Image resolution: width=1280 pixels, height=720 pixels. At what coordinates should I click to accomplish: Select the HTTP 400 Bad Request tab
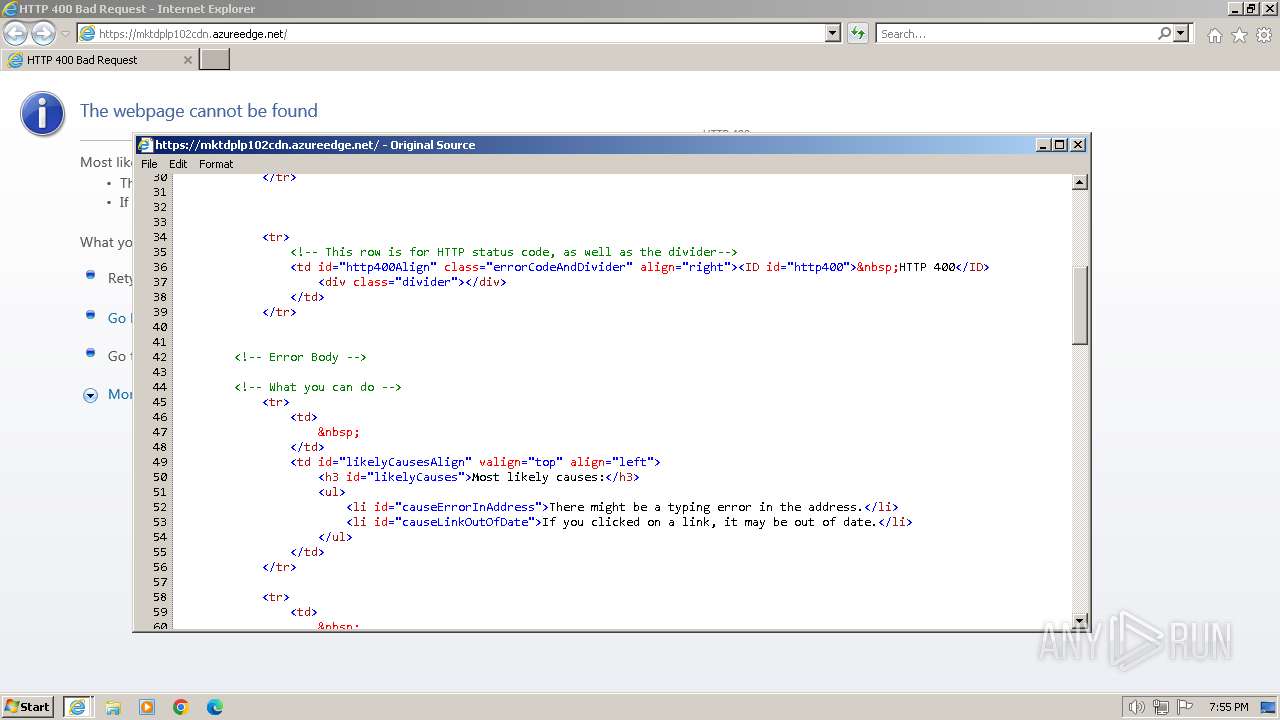point(98,60)
